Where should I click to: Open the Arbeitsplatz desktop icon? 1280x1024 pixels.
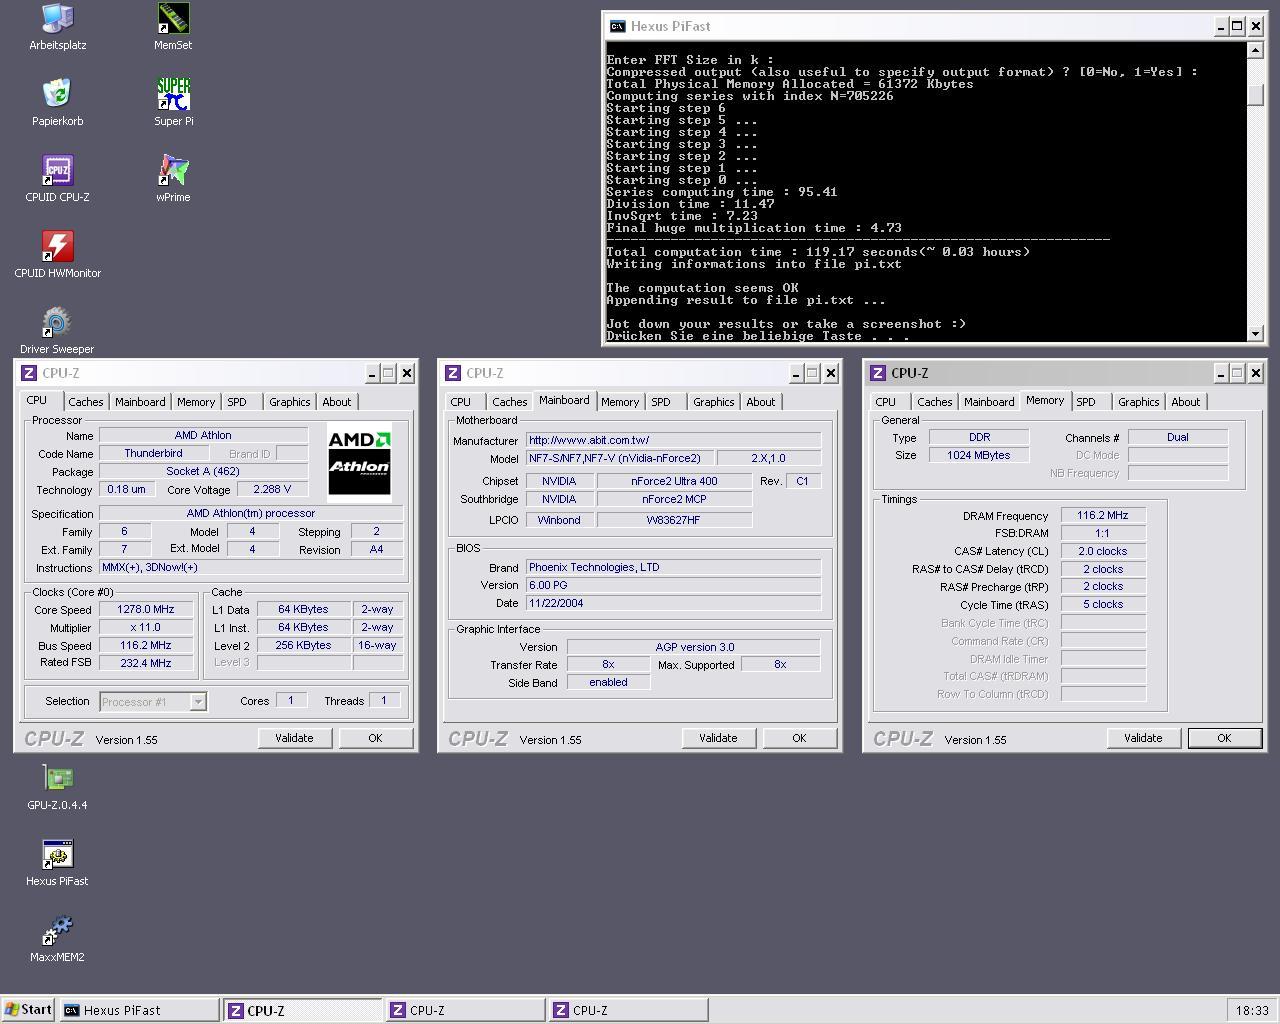pyautogui.click(x=57, y=27)
